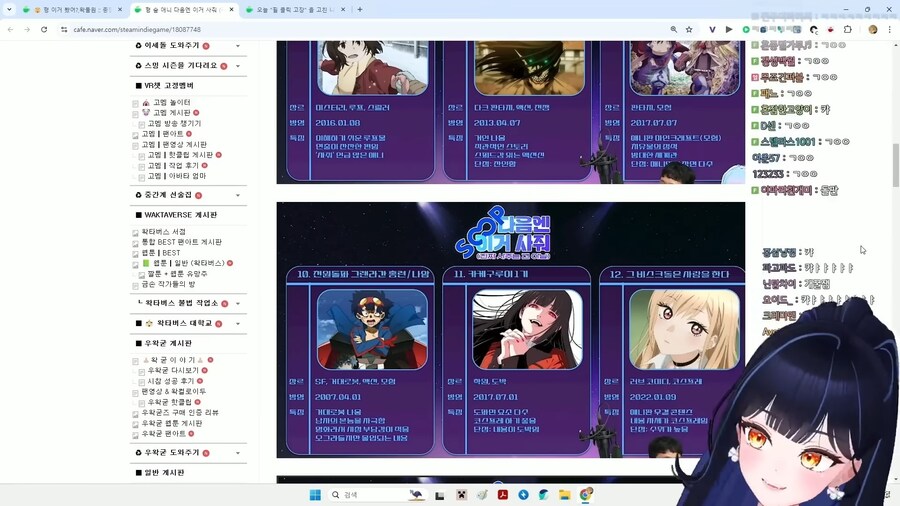Open a new browser tab with plus
Screen dimensions: 900x506
click(x=360, y=9)
